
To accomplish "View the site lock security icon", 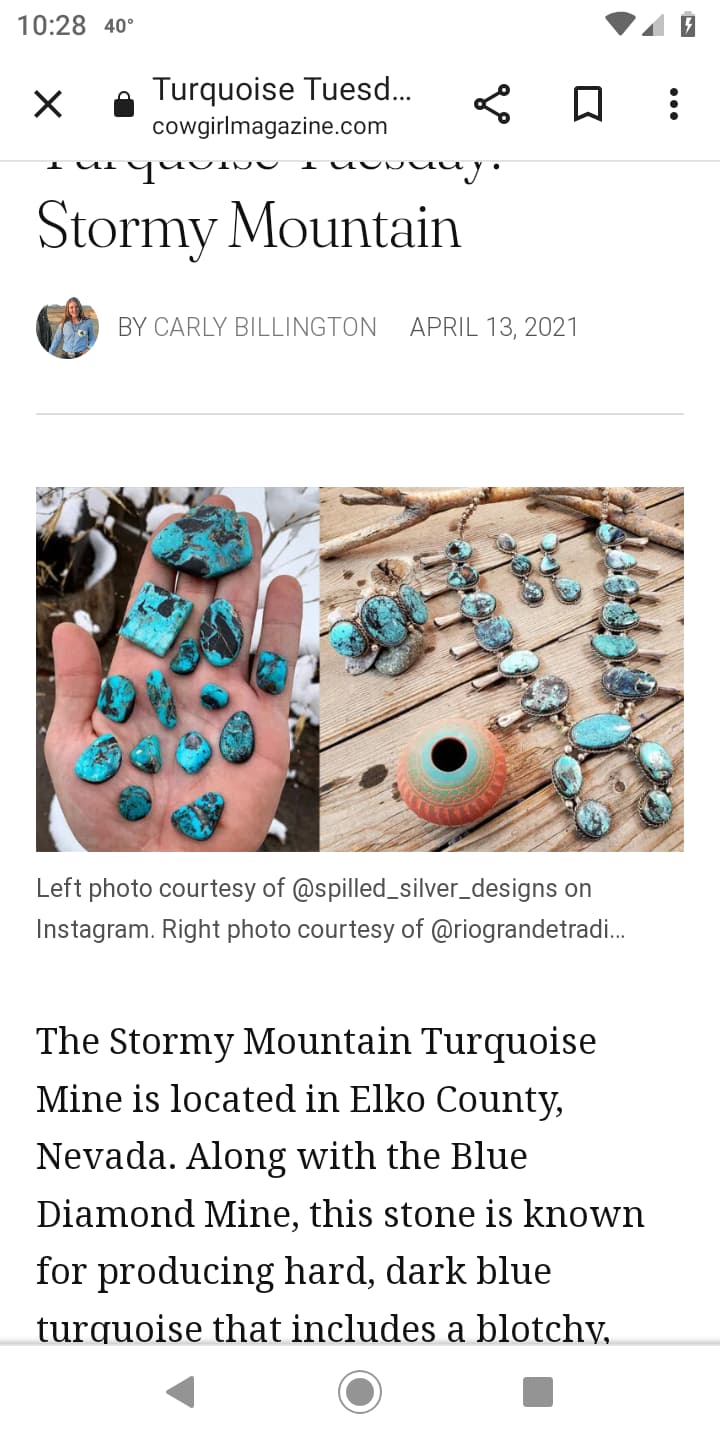I will (x=124, y=104).
